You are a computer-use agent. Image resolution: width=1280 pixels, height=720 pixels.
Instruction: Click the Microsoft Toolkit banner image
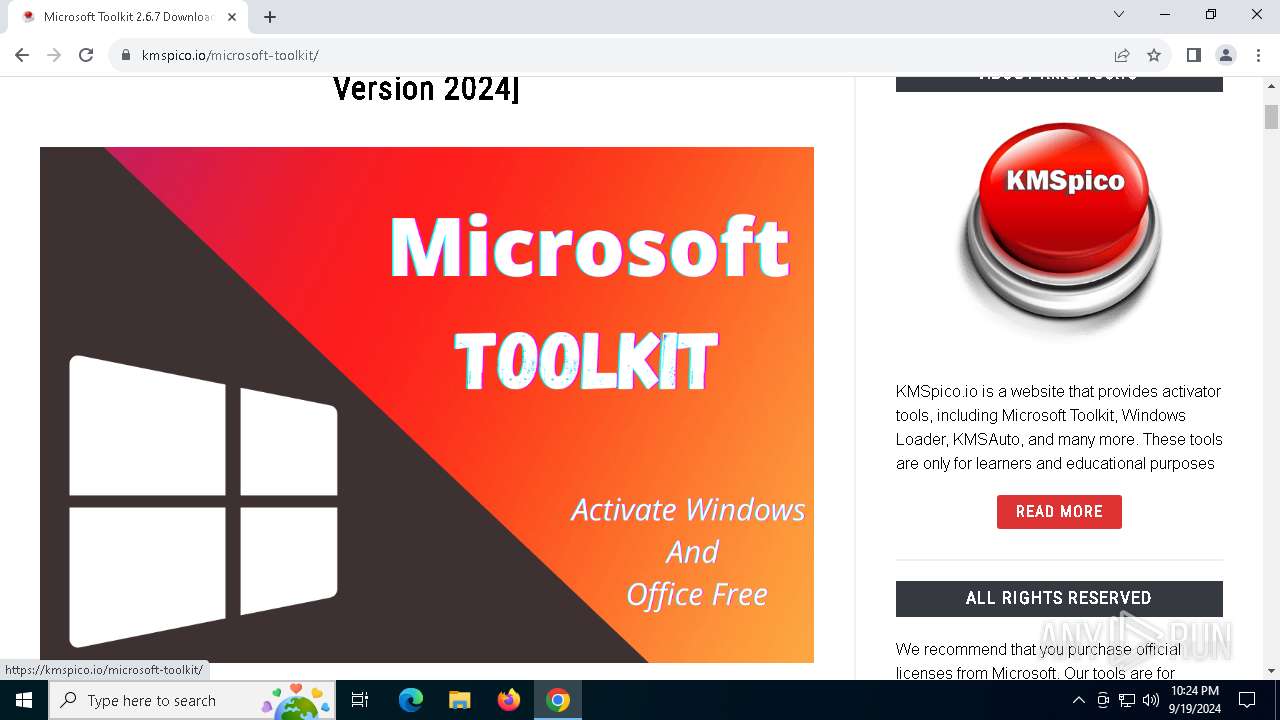(427, 404)
